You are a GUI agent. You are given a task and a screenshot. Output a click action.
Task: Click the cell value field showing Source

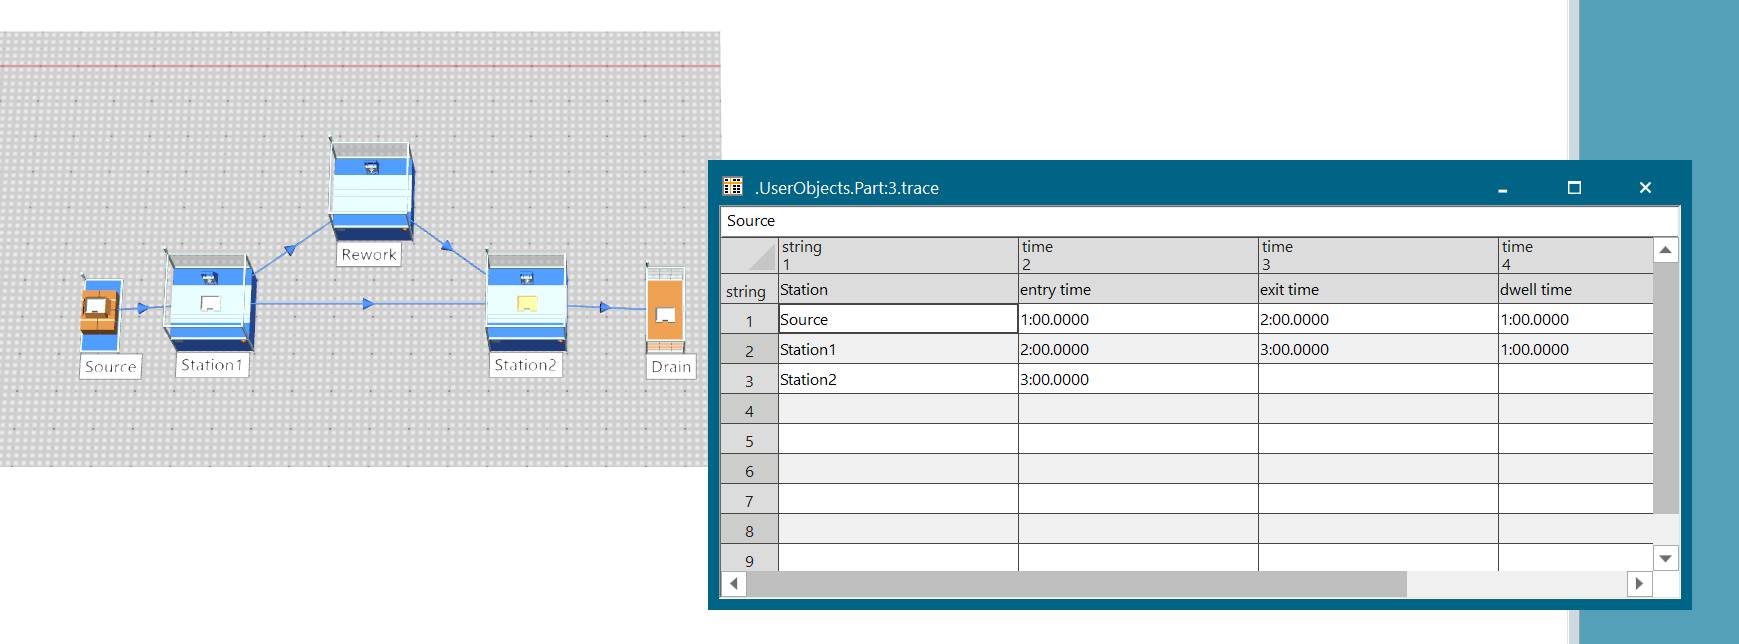point(1199,221)
